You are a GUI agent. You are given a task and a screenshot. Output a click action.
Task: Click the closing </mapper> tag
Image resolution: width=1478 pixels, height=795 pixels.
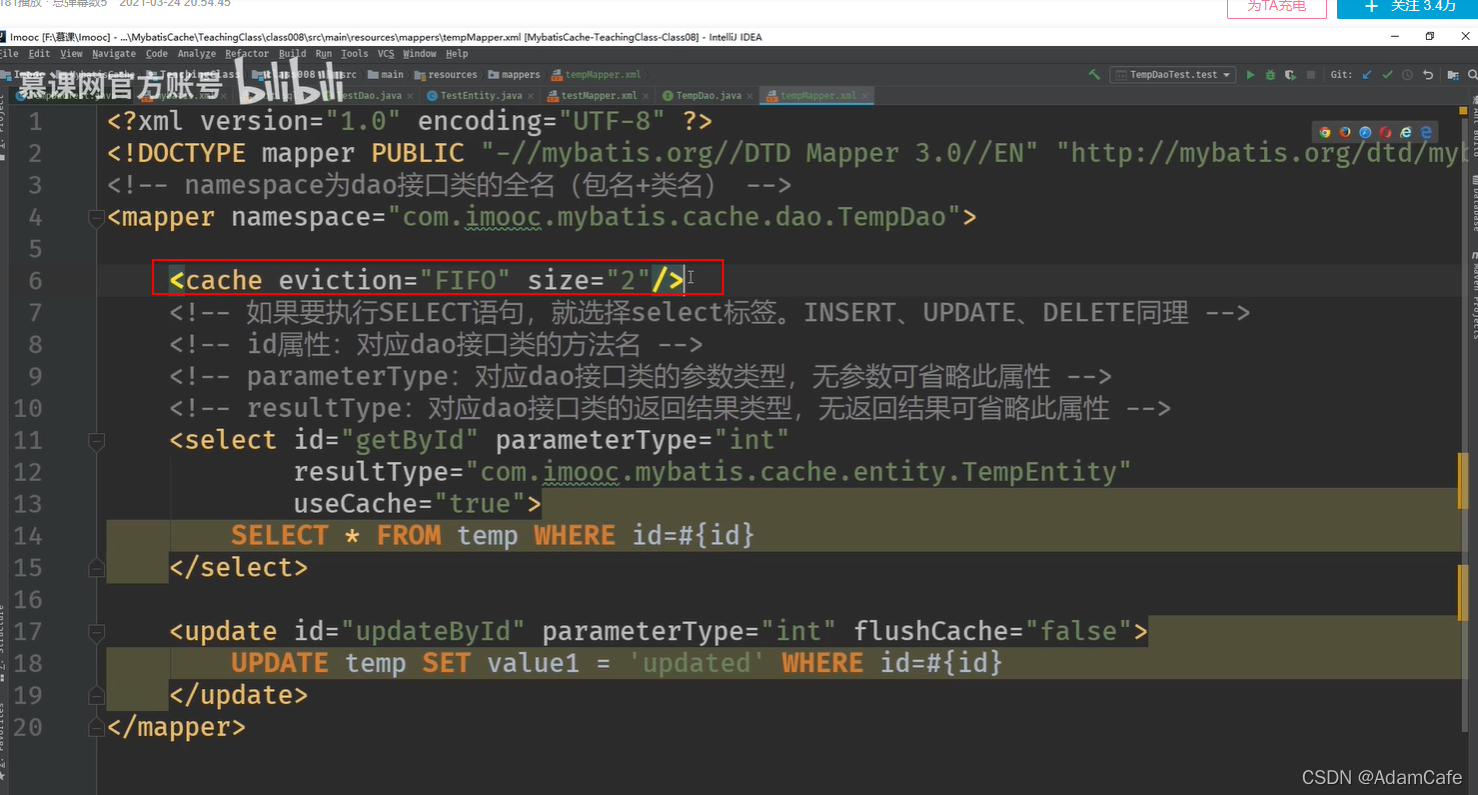pos(176,727)
